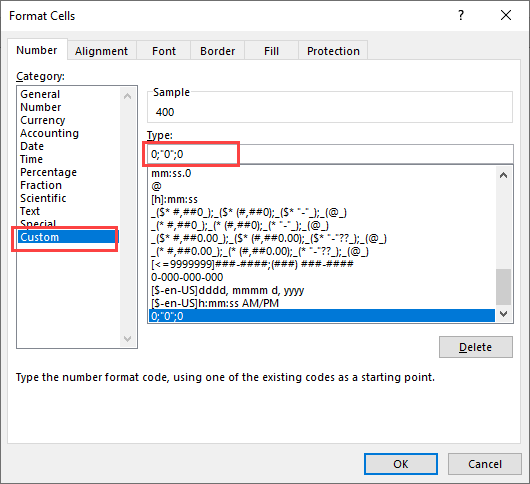Click type list scroll up arrow
Screen dimensions: 530x484
504,175
